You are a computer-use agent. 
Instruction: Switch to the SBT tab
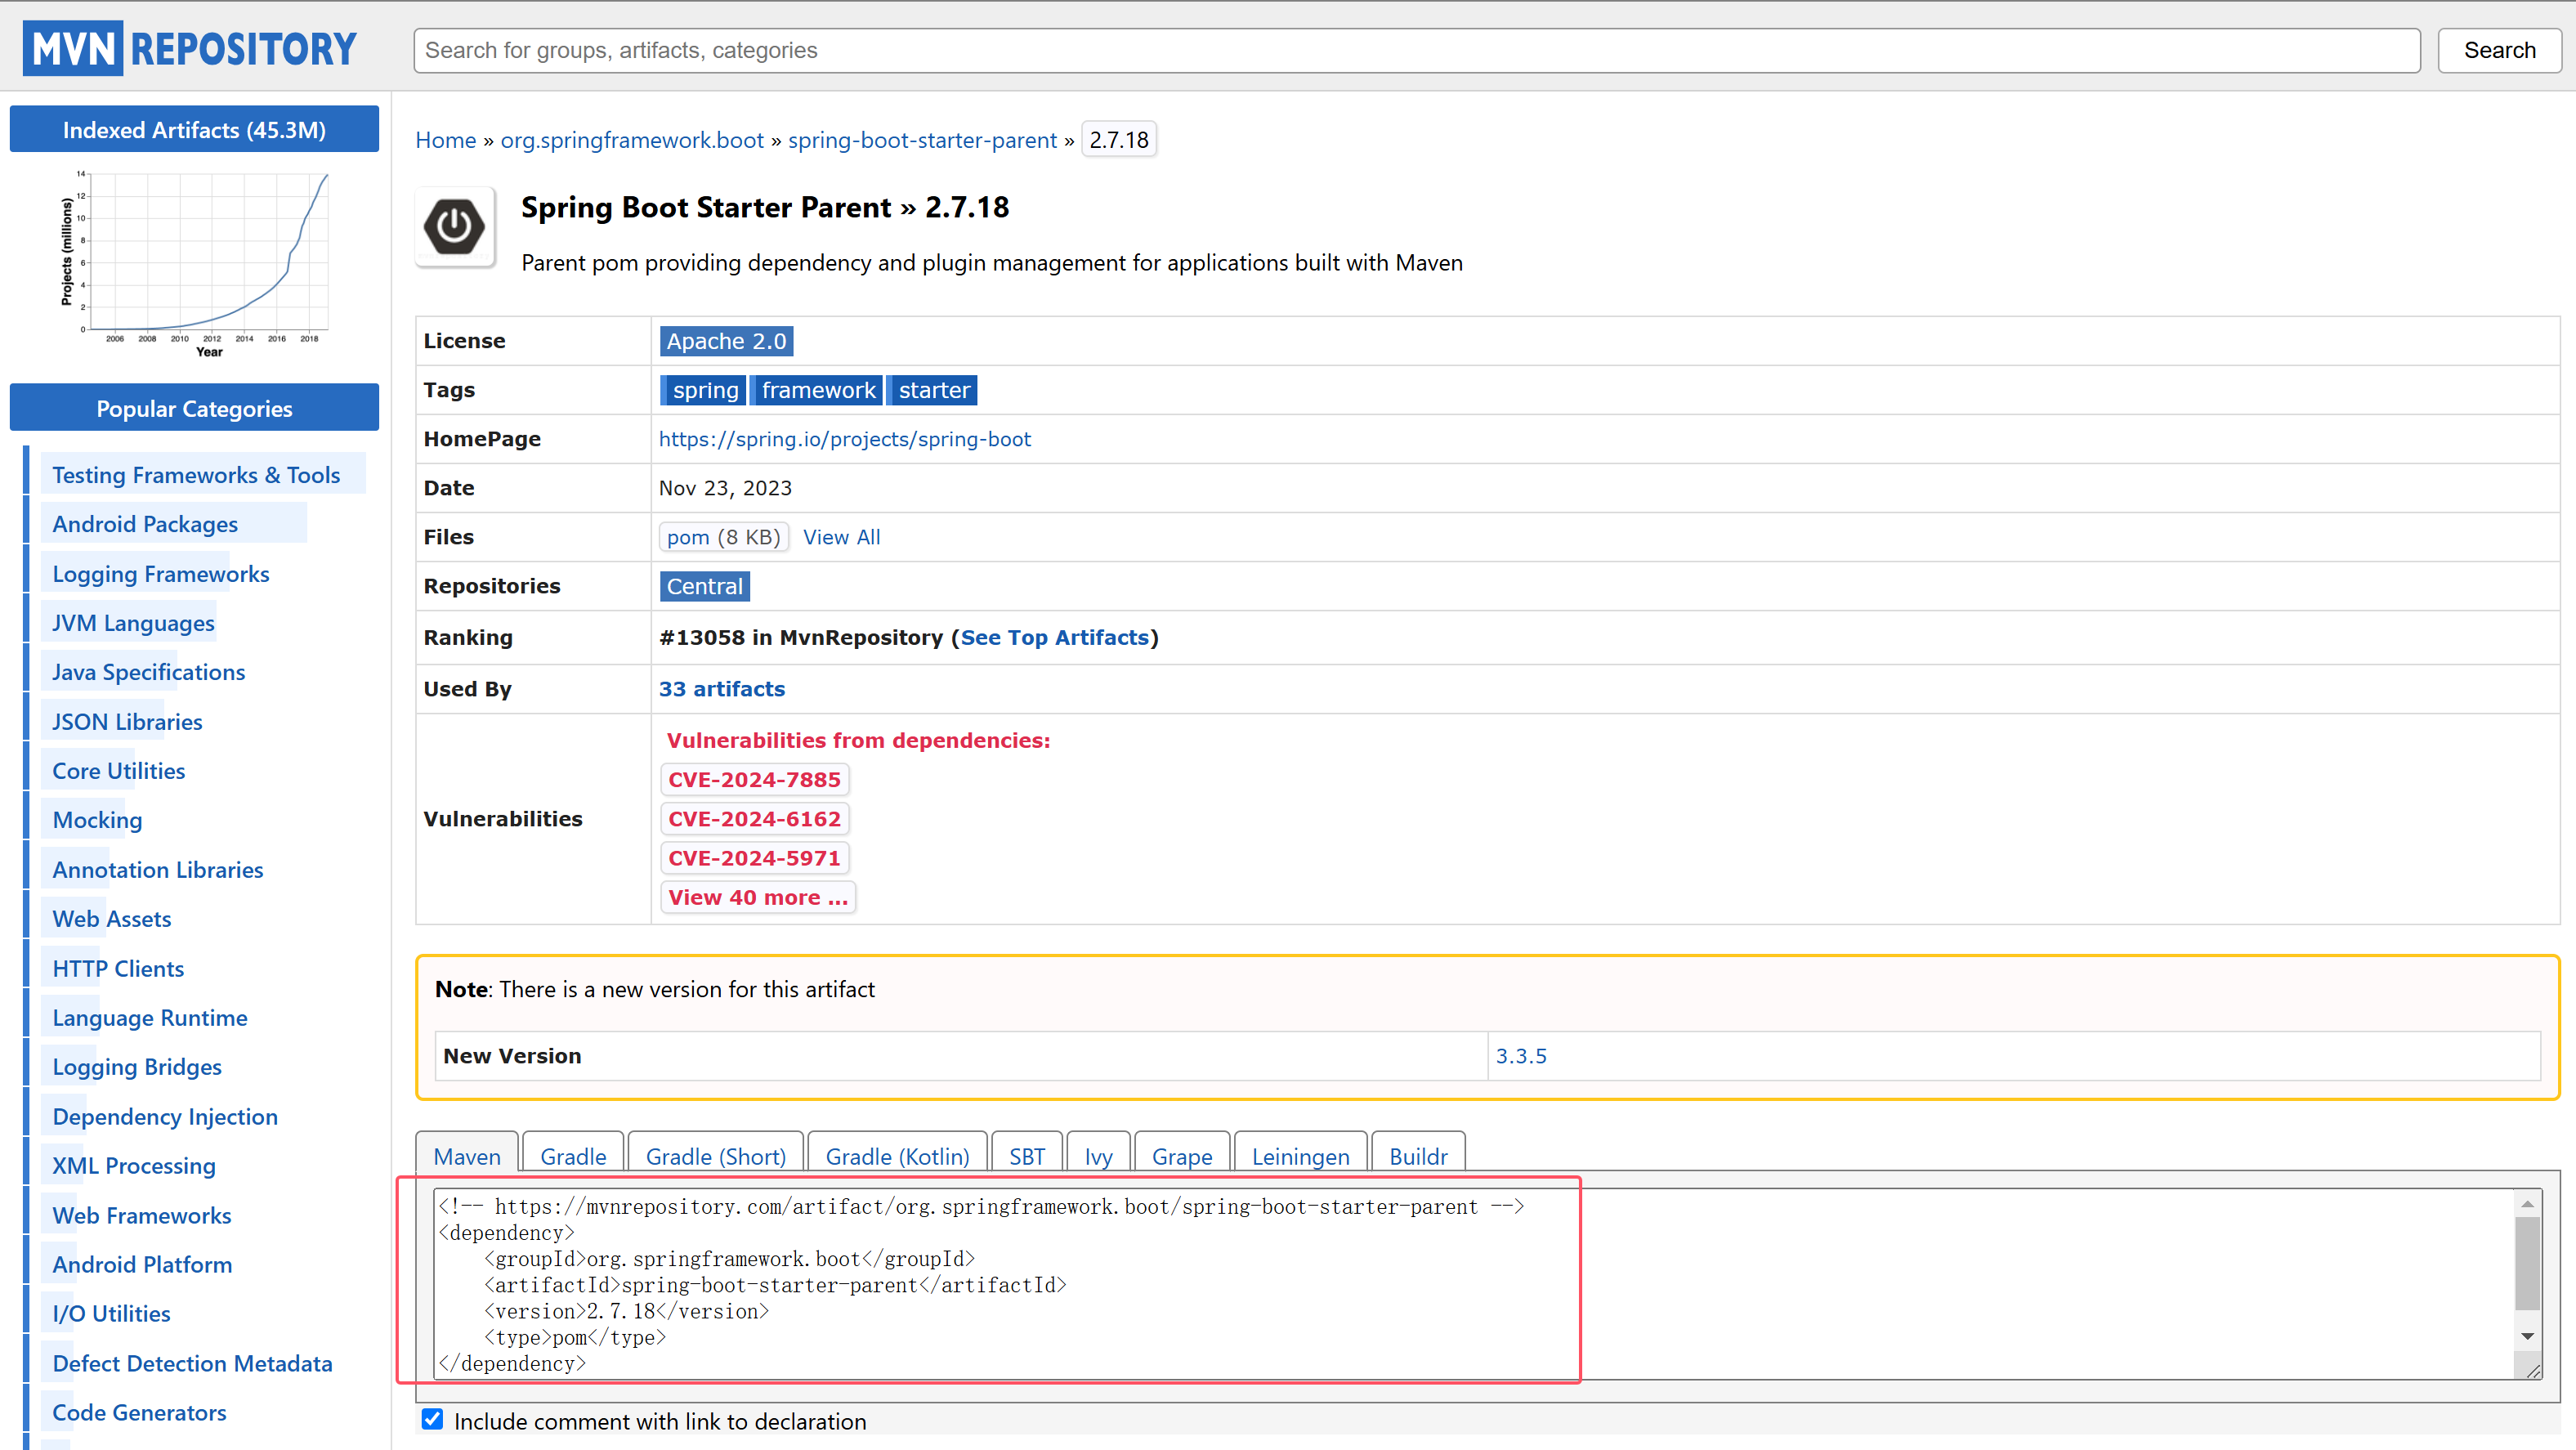1027,1155
